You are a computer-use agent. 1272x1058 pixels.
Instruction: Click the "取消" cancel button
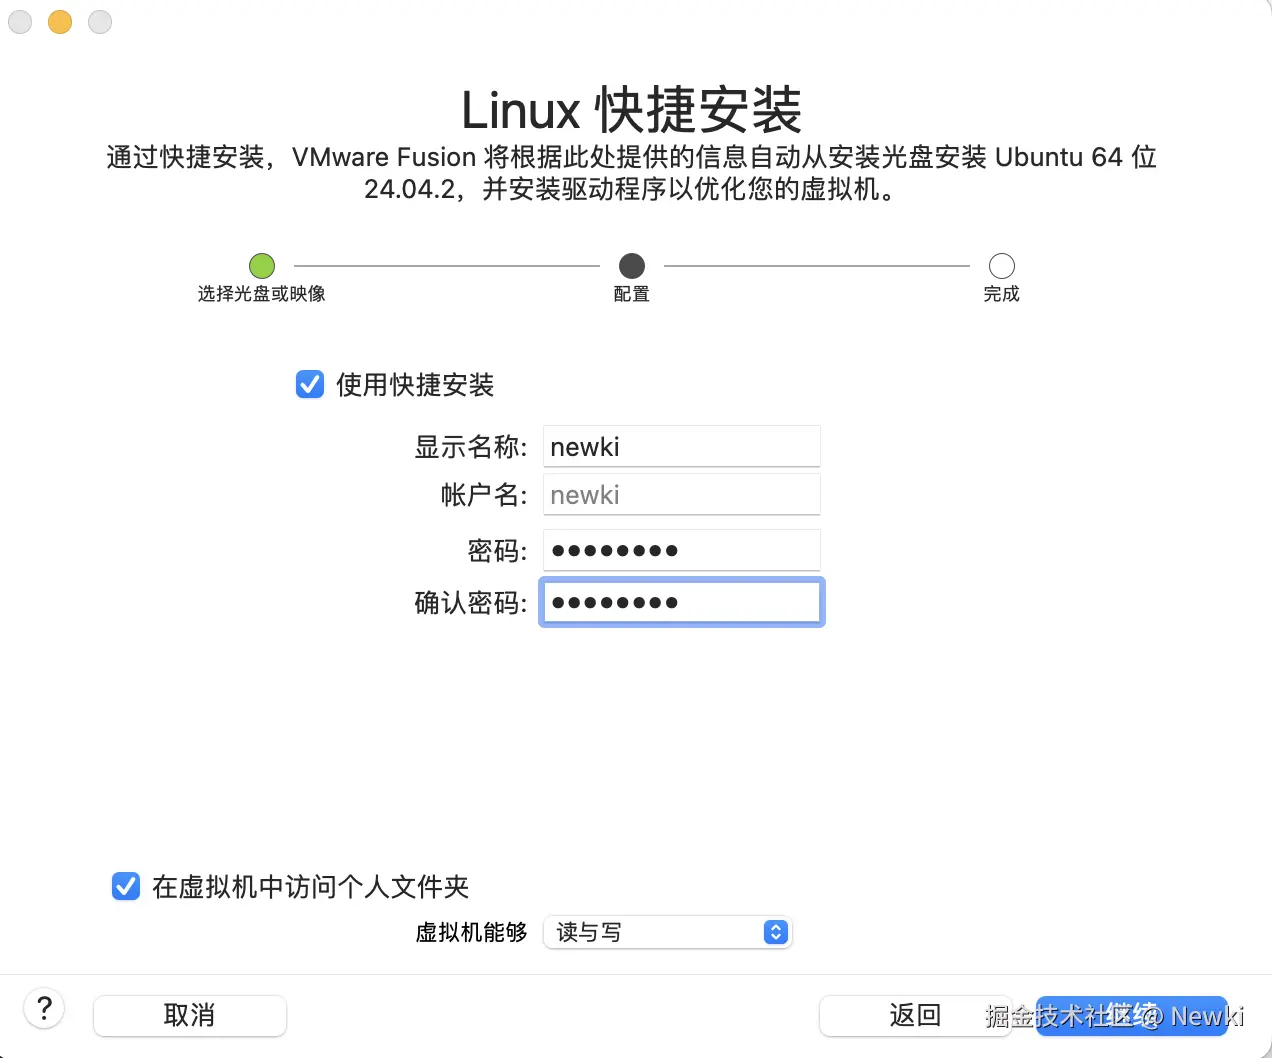190,1015
